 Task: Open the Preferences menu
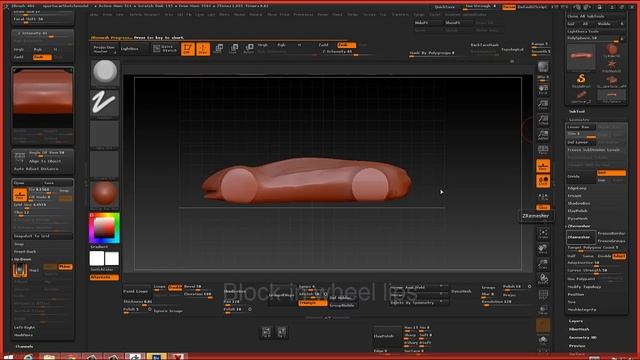click(x=303, y=14)
